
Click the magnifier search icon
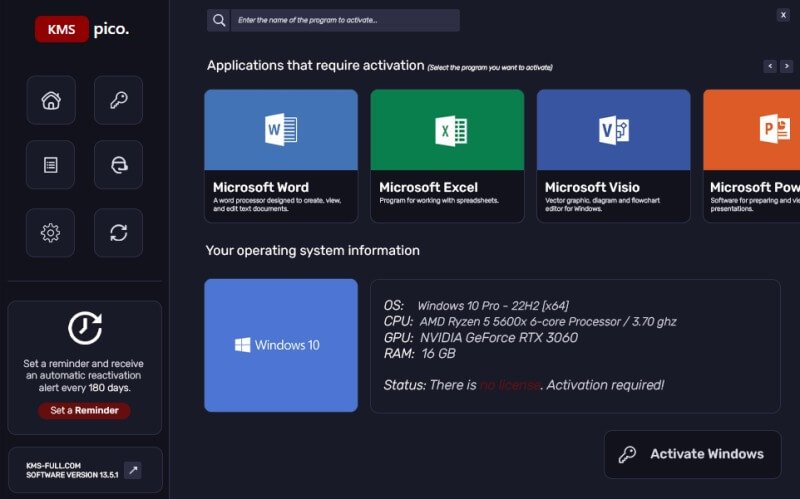(218, 20)
